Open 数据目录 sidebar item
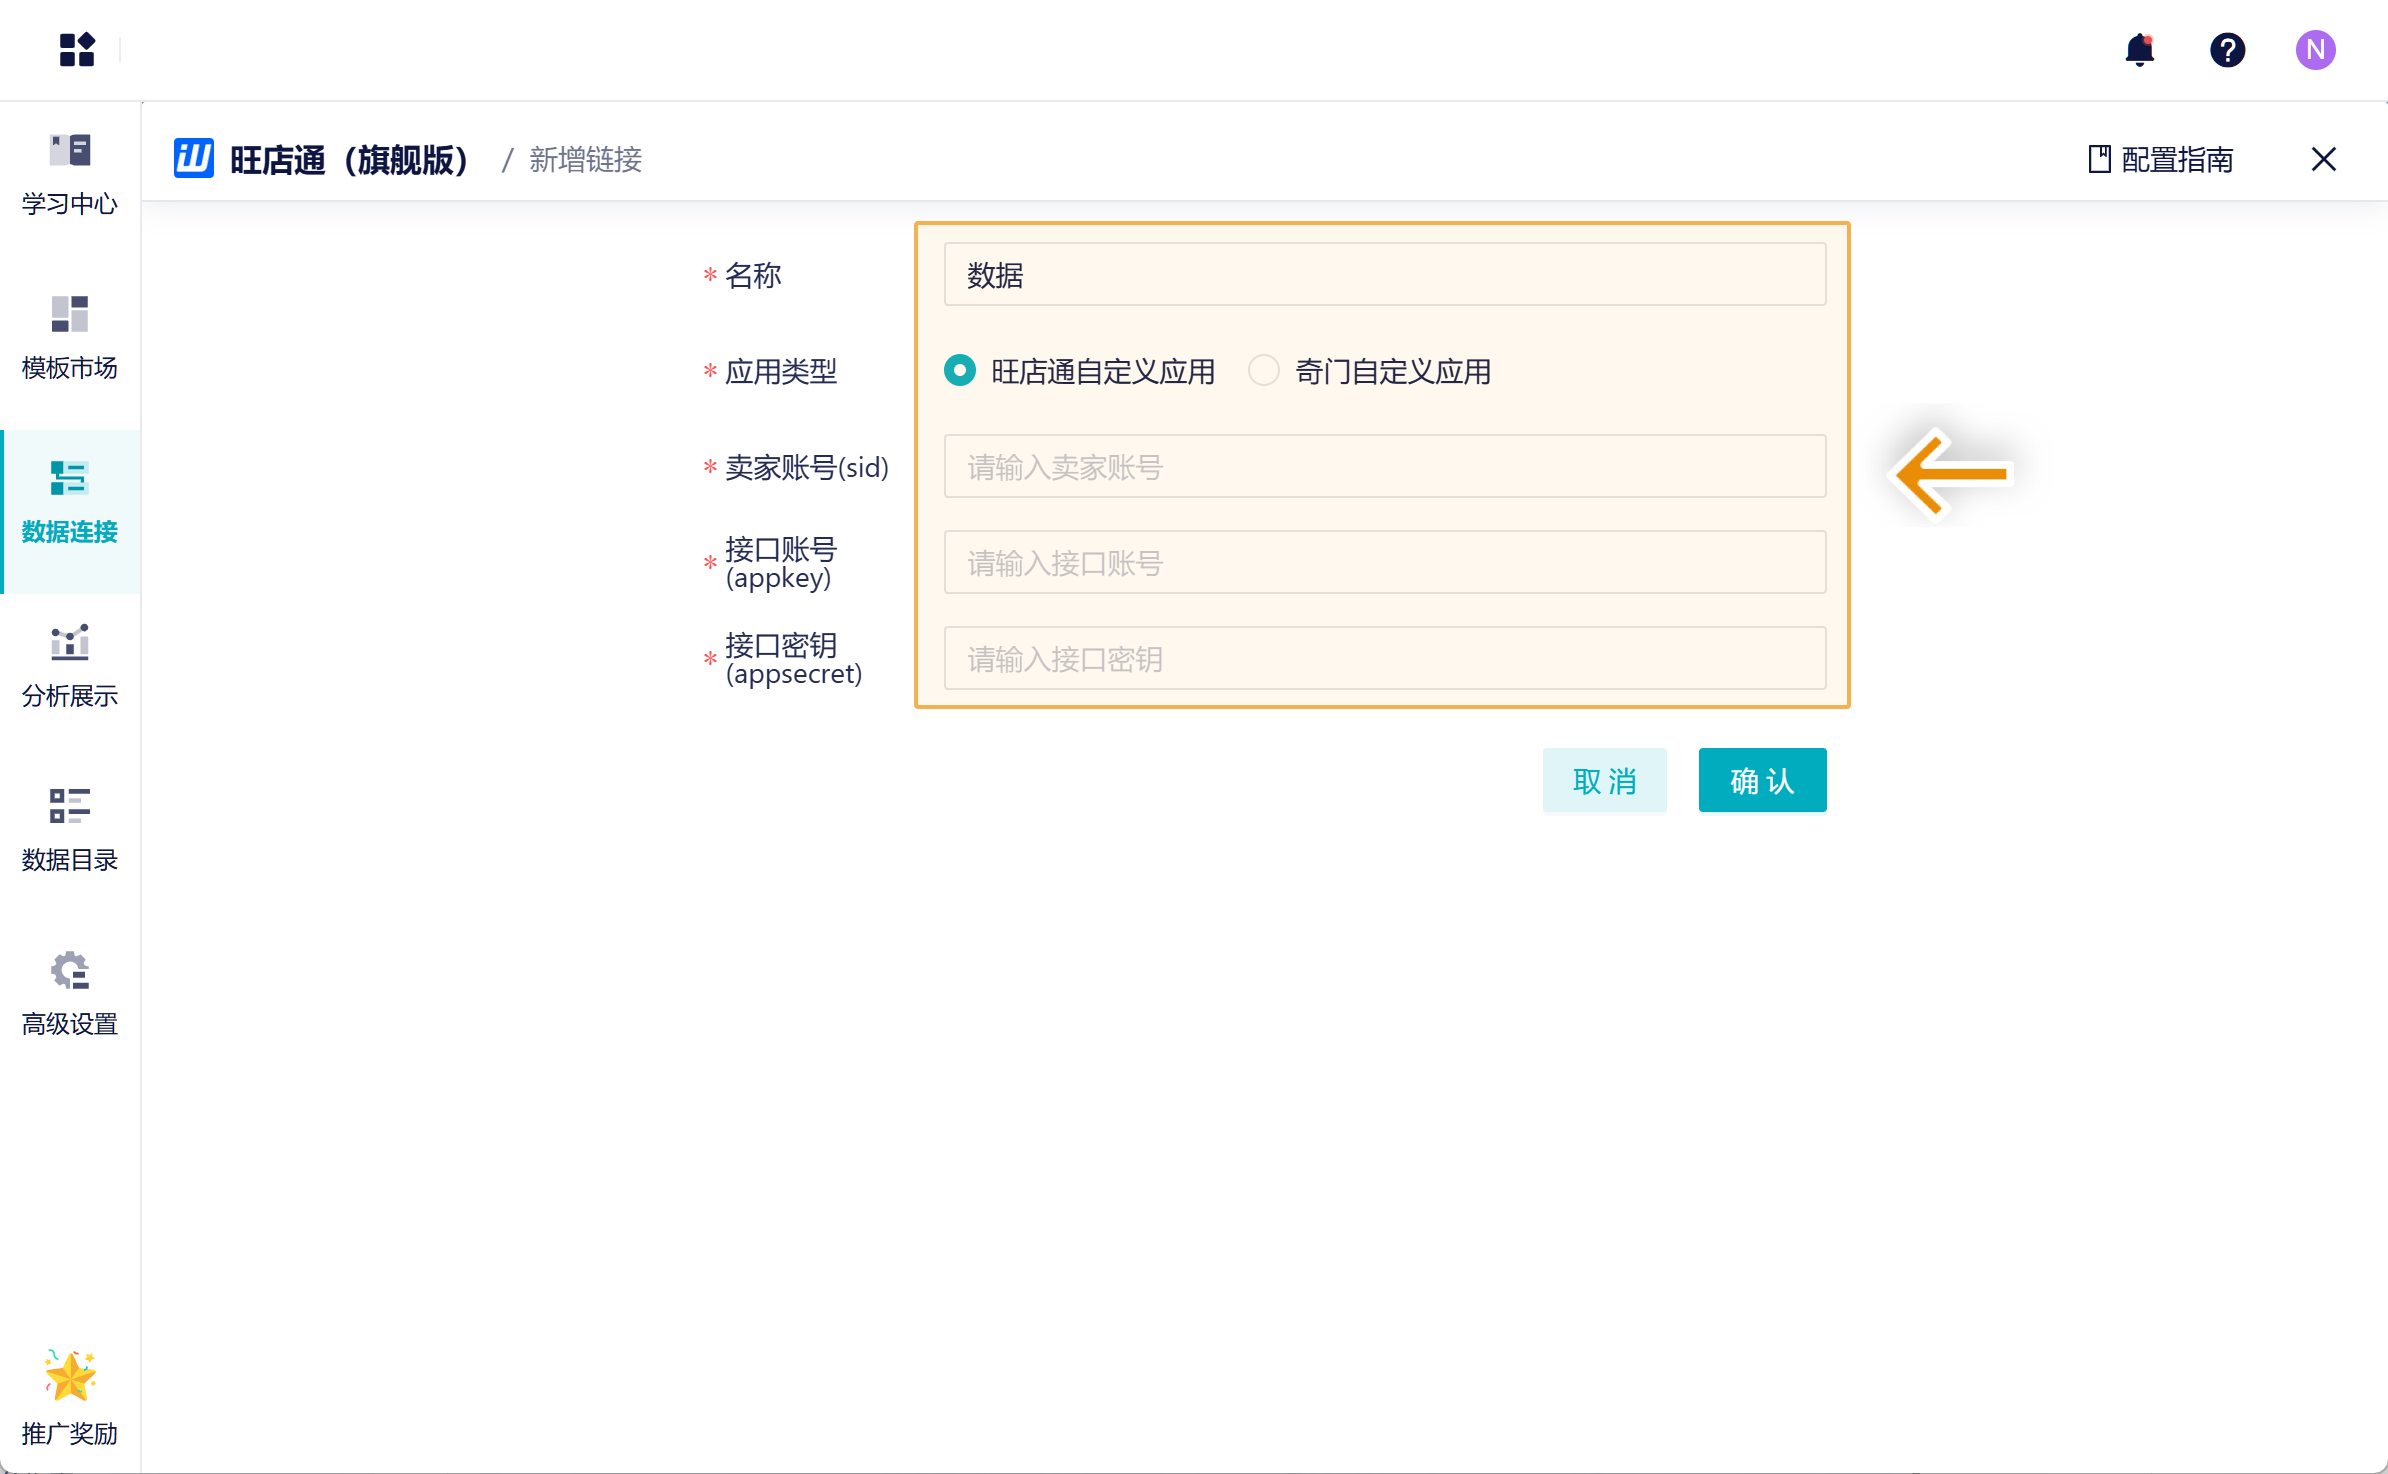Screen dimensions: 2388x1474 70,831
